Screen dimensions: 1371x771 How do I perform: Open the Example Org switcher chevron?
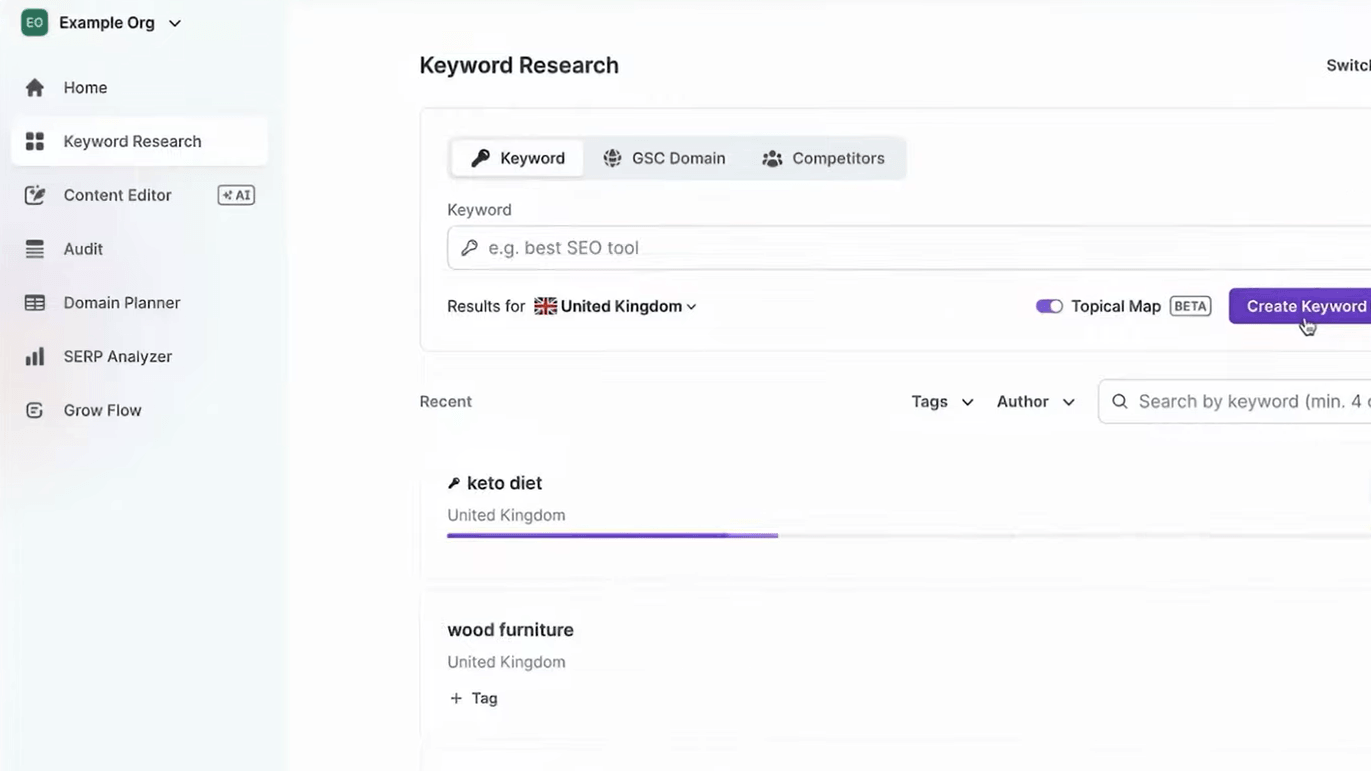[x=175, y=23]
